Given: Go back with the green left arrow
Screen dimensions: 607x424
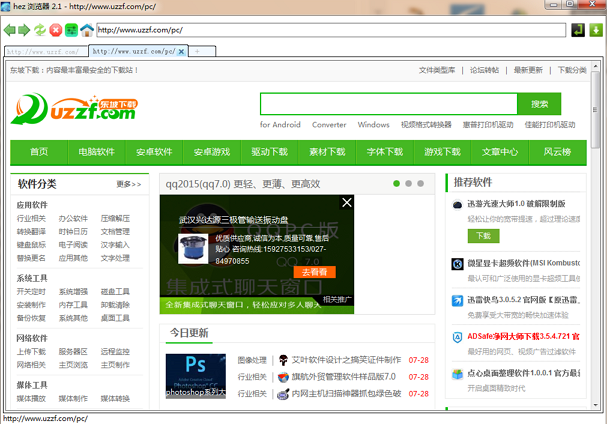Looking at the screenshot, I should point(9,30).
